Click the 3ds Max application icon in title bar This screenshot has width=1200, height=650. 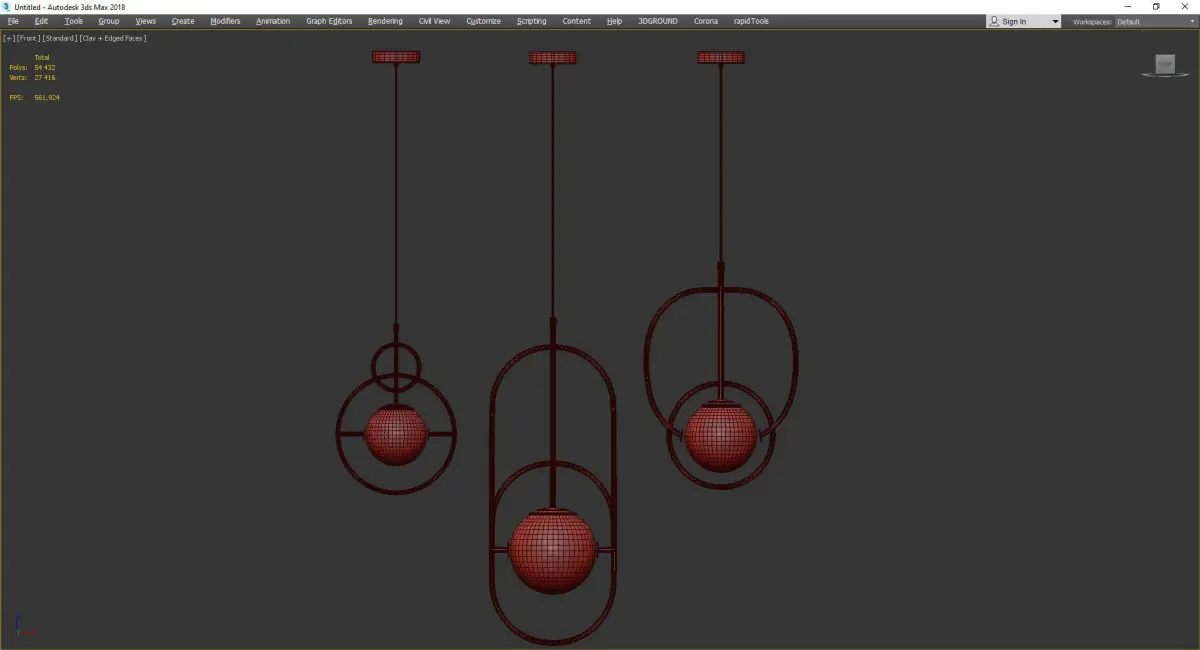coord(6,7)
